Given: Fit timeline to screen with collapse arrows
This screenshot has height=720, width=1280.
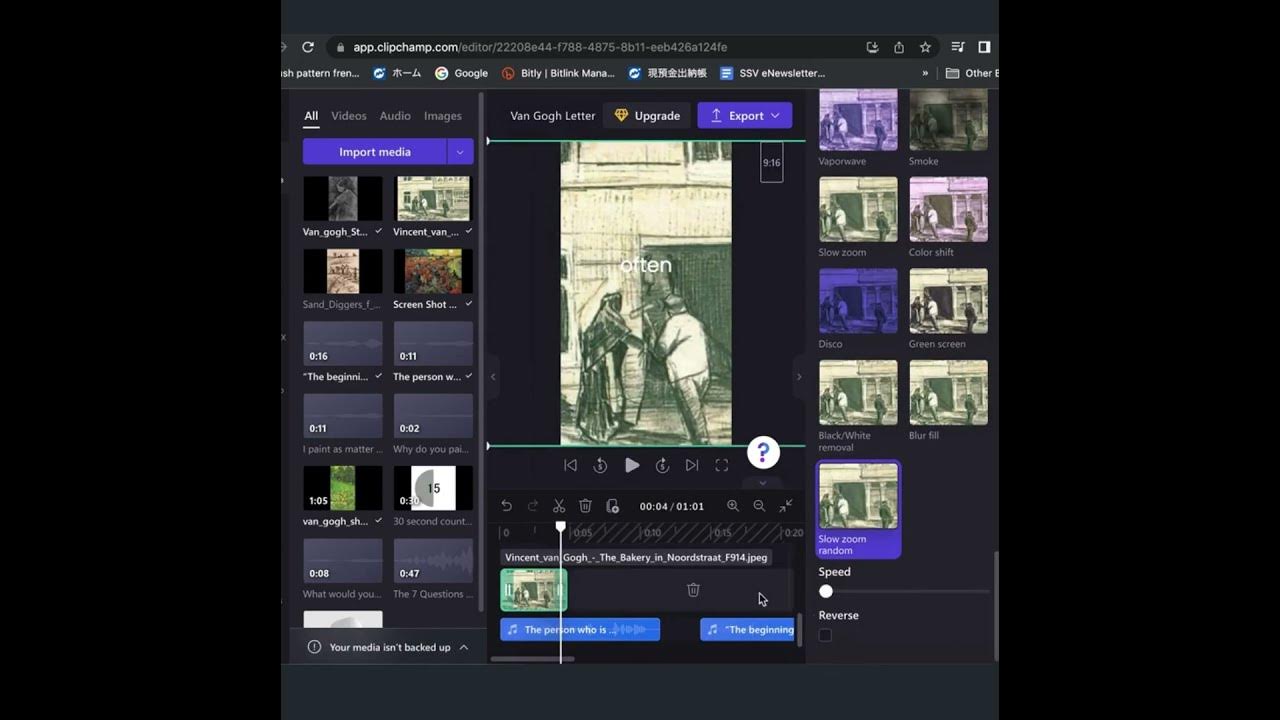Looking at the screenshot, I should (x=786, y=506).
